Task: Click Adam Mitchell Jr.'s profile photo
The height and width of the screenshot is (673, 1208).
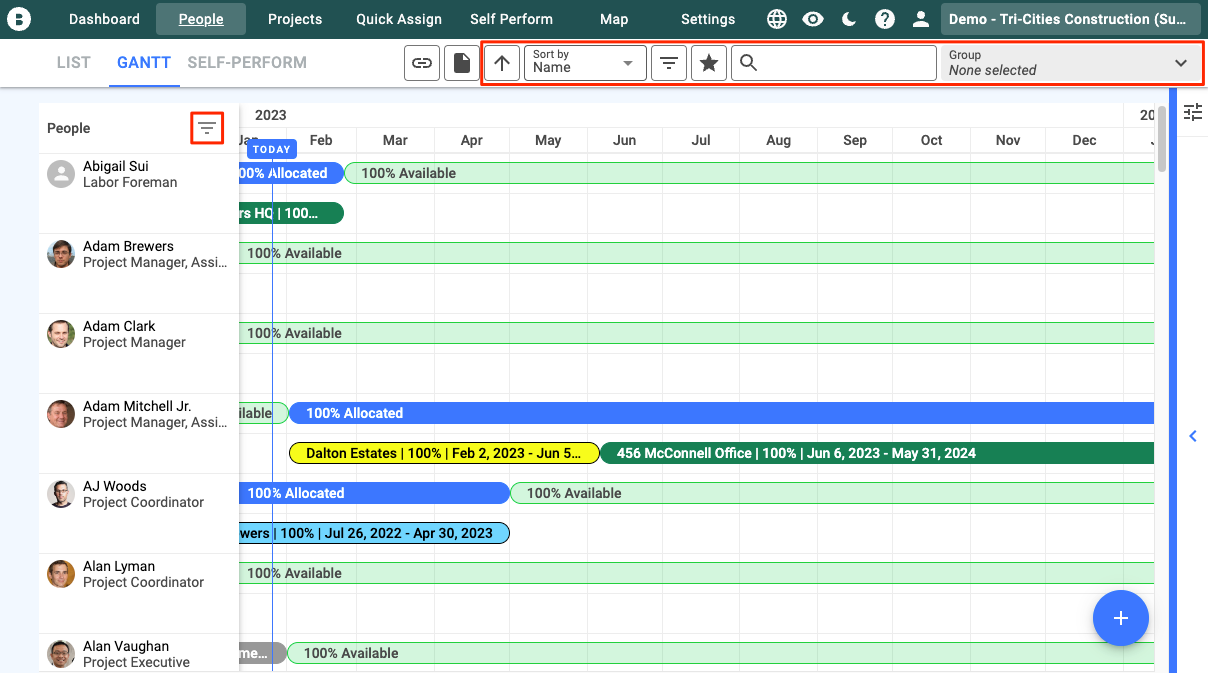Action: (61, 414)
